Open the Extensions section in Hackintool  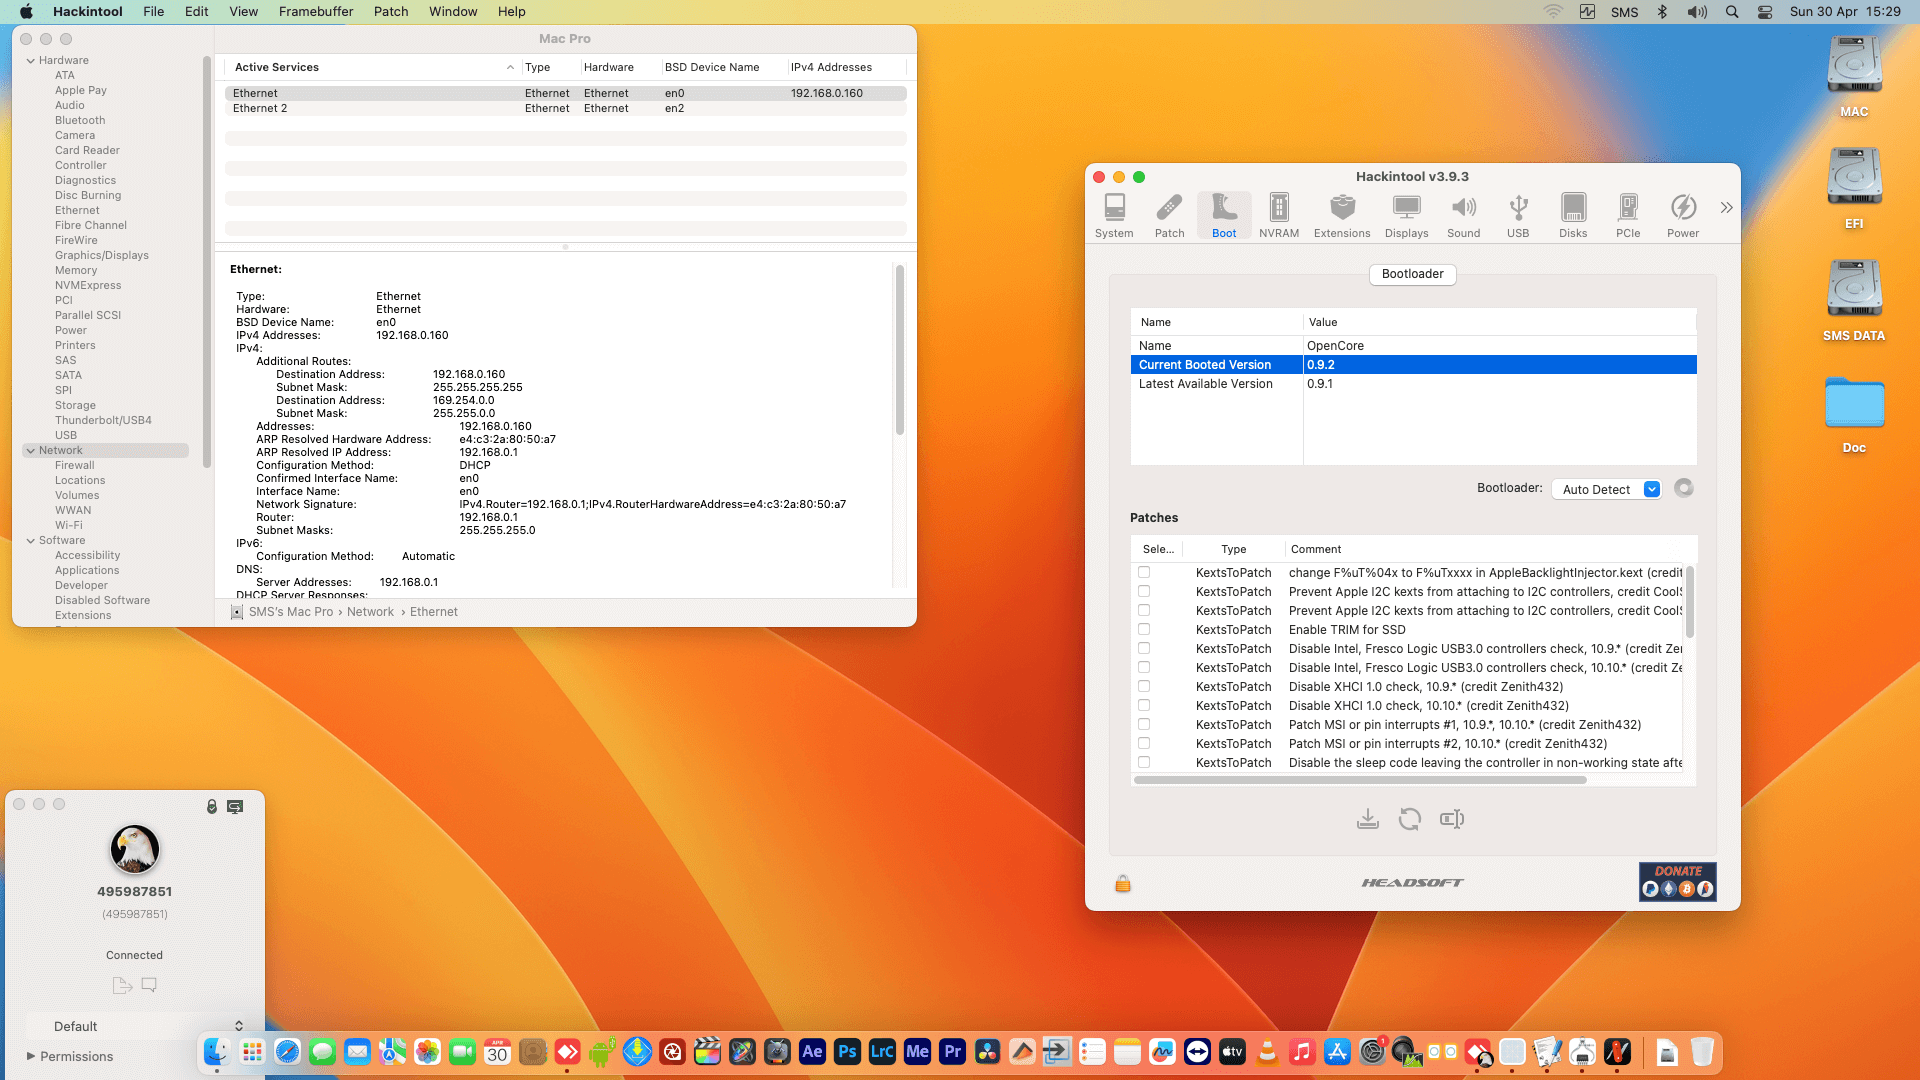tap(1342, 215)
